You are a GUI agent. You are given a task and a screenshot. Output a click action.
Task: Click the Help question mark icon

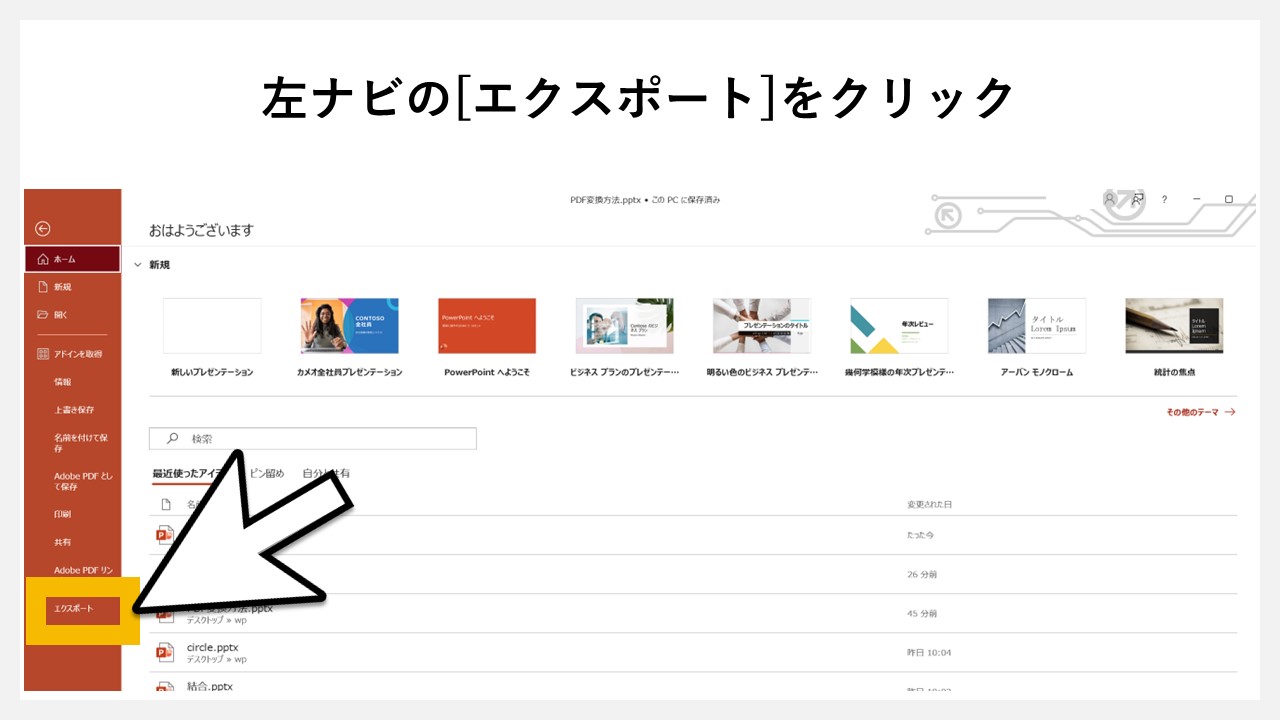1163,200
